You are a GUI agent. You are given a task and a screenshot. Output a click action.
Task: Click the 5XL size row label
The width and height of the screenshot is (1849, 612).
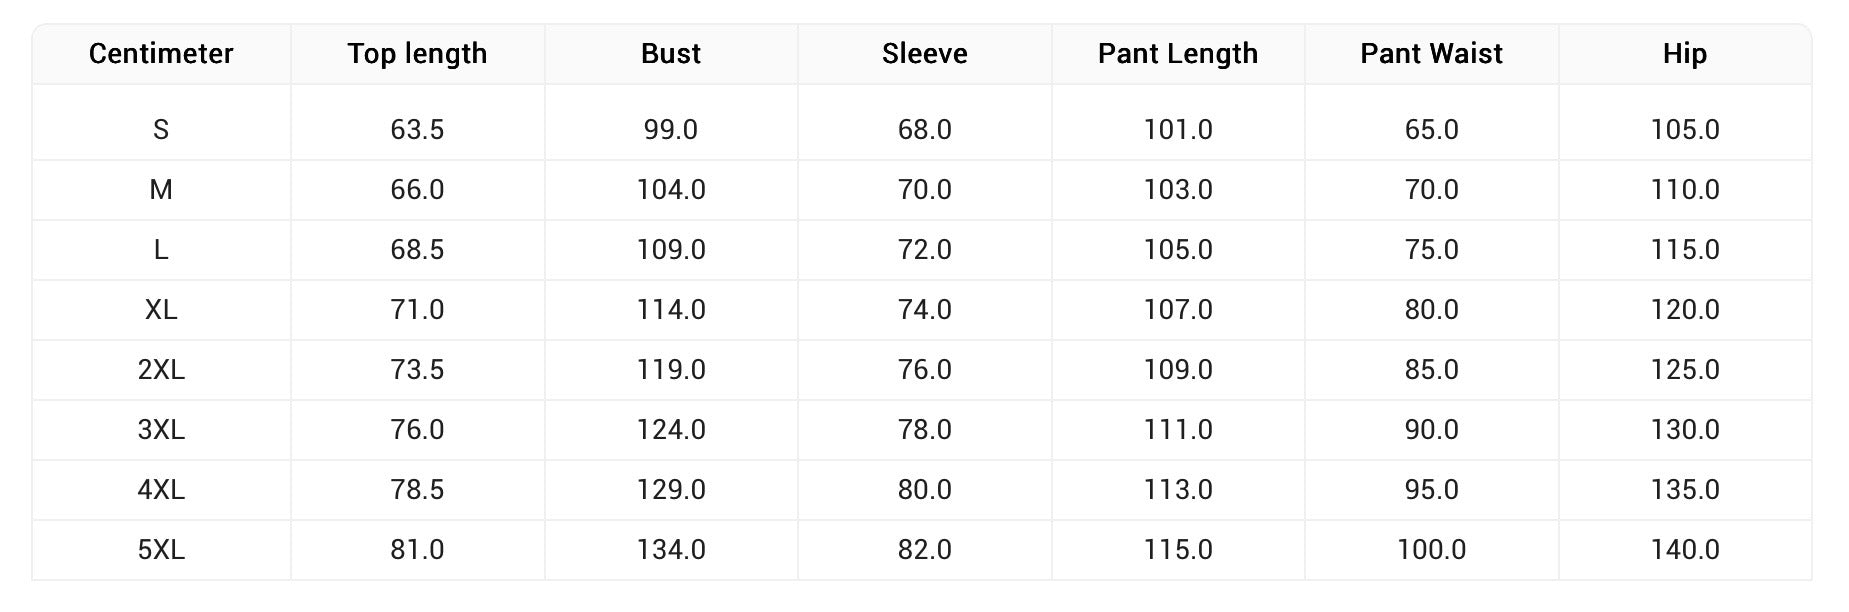pos(161,550)
